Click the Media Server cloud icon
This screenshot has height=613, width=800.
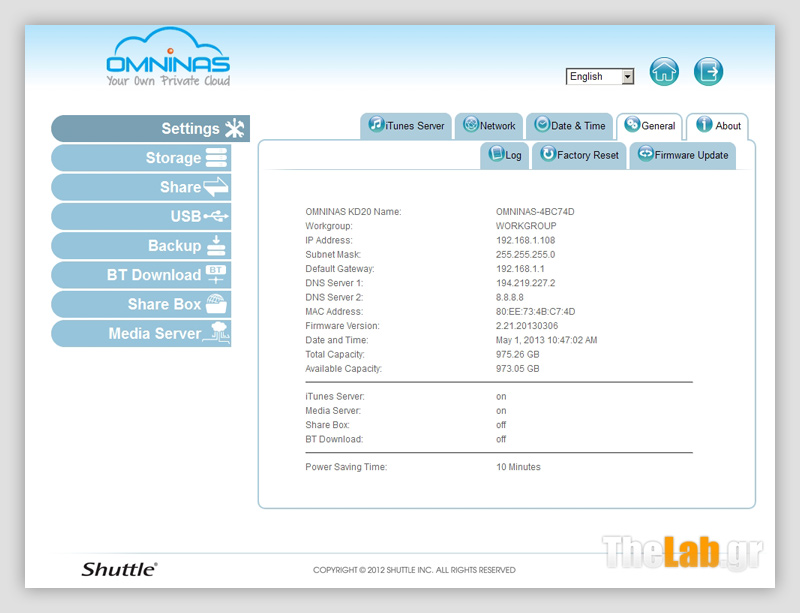pos(216,333)
